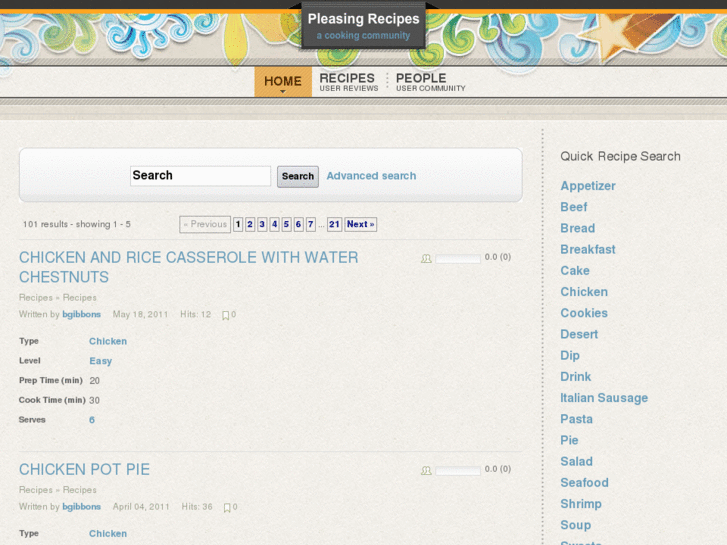Viewport: 727px width, 545px height.
Task: Jump to last results page 21
Action: (334, 224)
